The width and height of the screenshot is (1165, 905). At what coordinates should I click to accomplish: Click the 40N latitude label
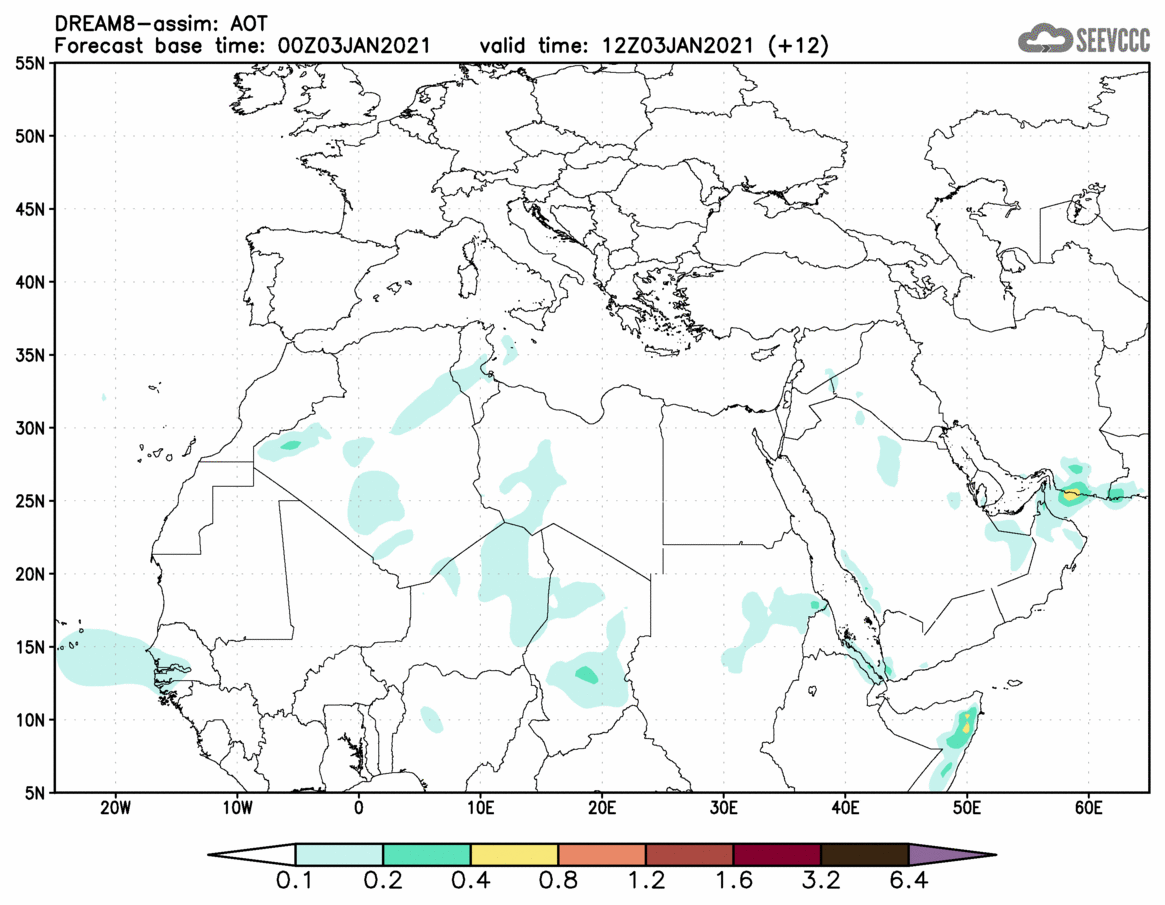click(30, 282)
